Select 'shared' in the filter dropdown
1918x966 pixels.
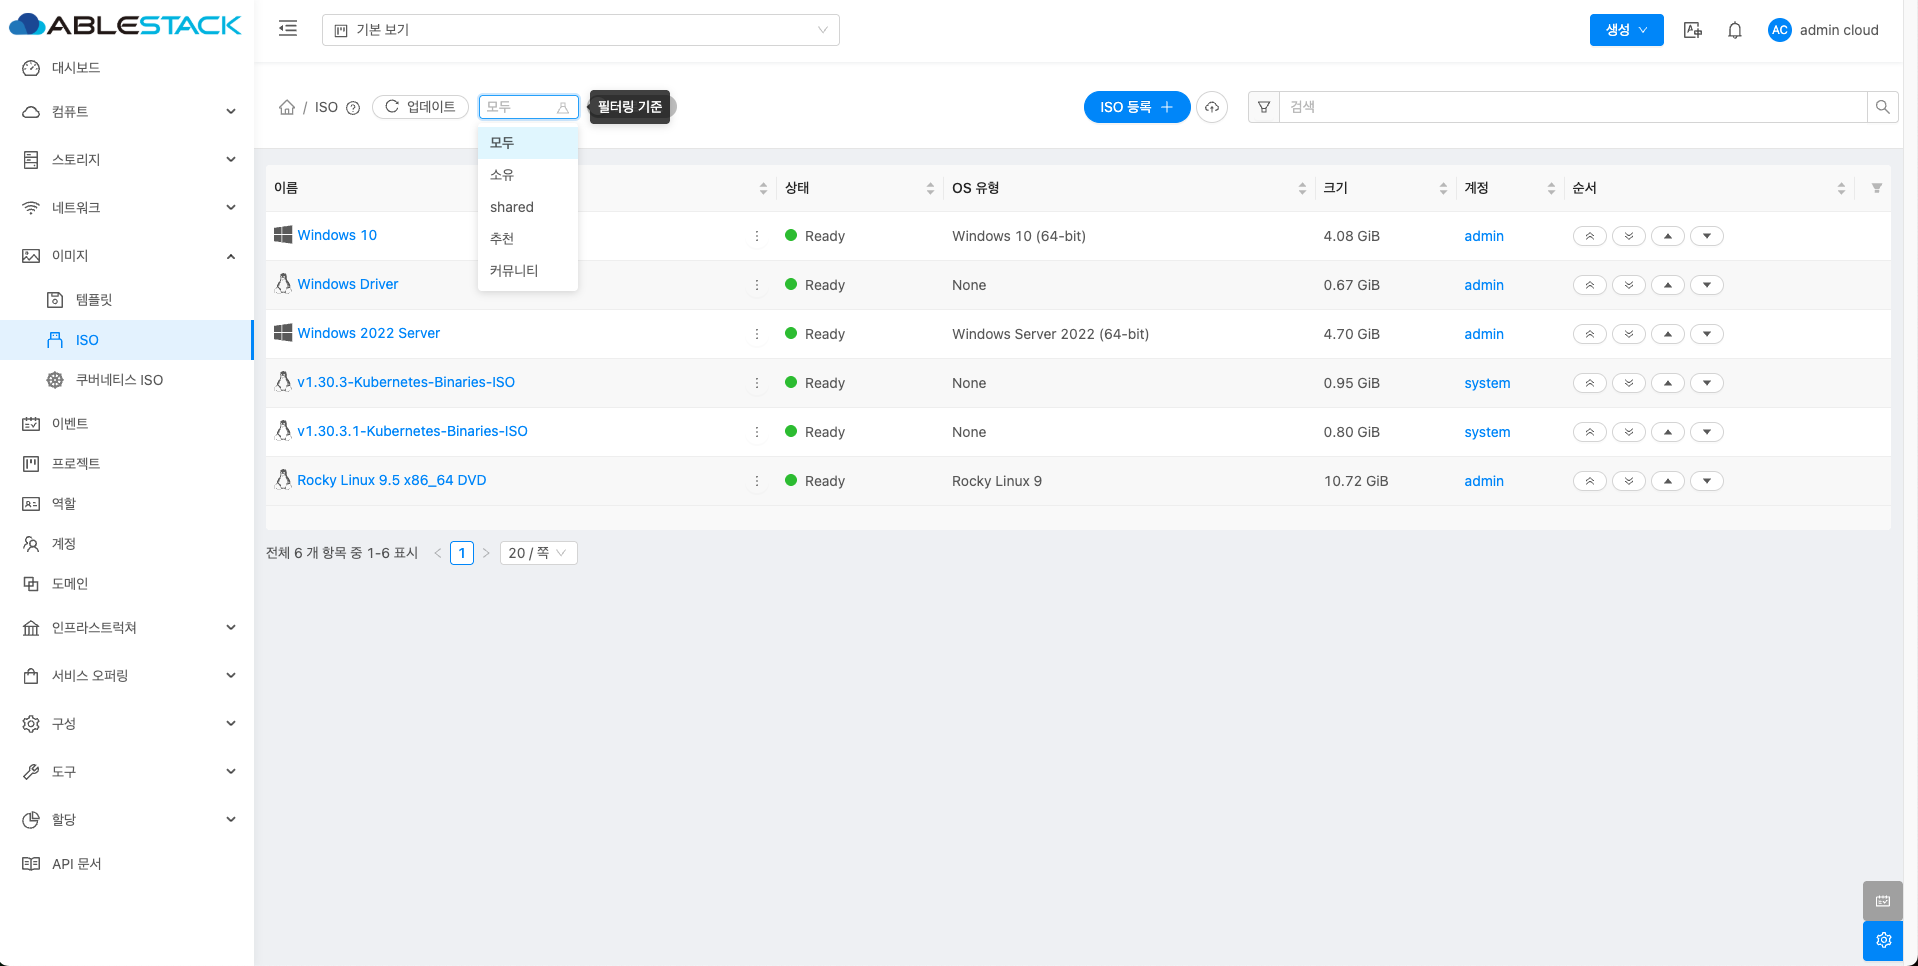tap(512, 207)
